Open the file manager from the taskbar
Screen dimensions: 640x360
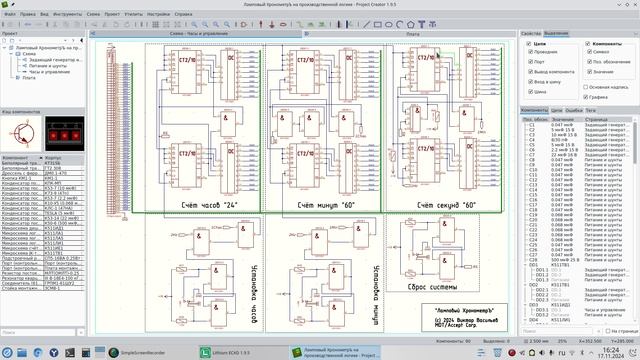[x=22, y=353]
